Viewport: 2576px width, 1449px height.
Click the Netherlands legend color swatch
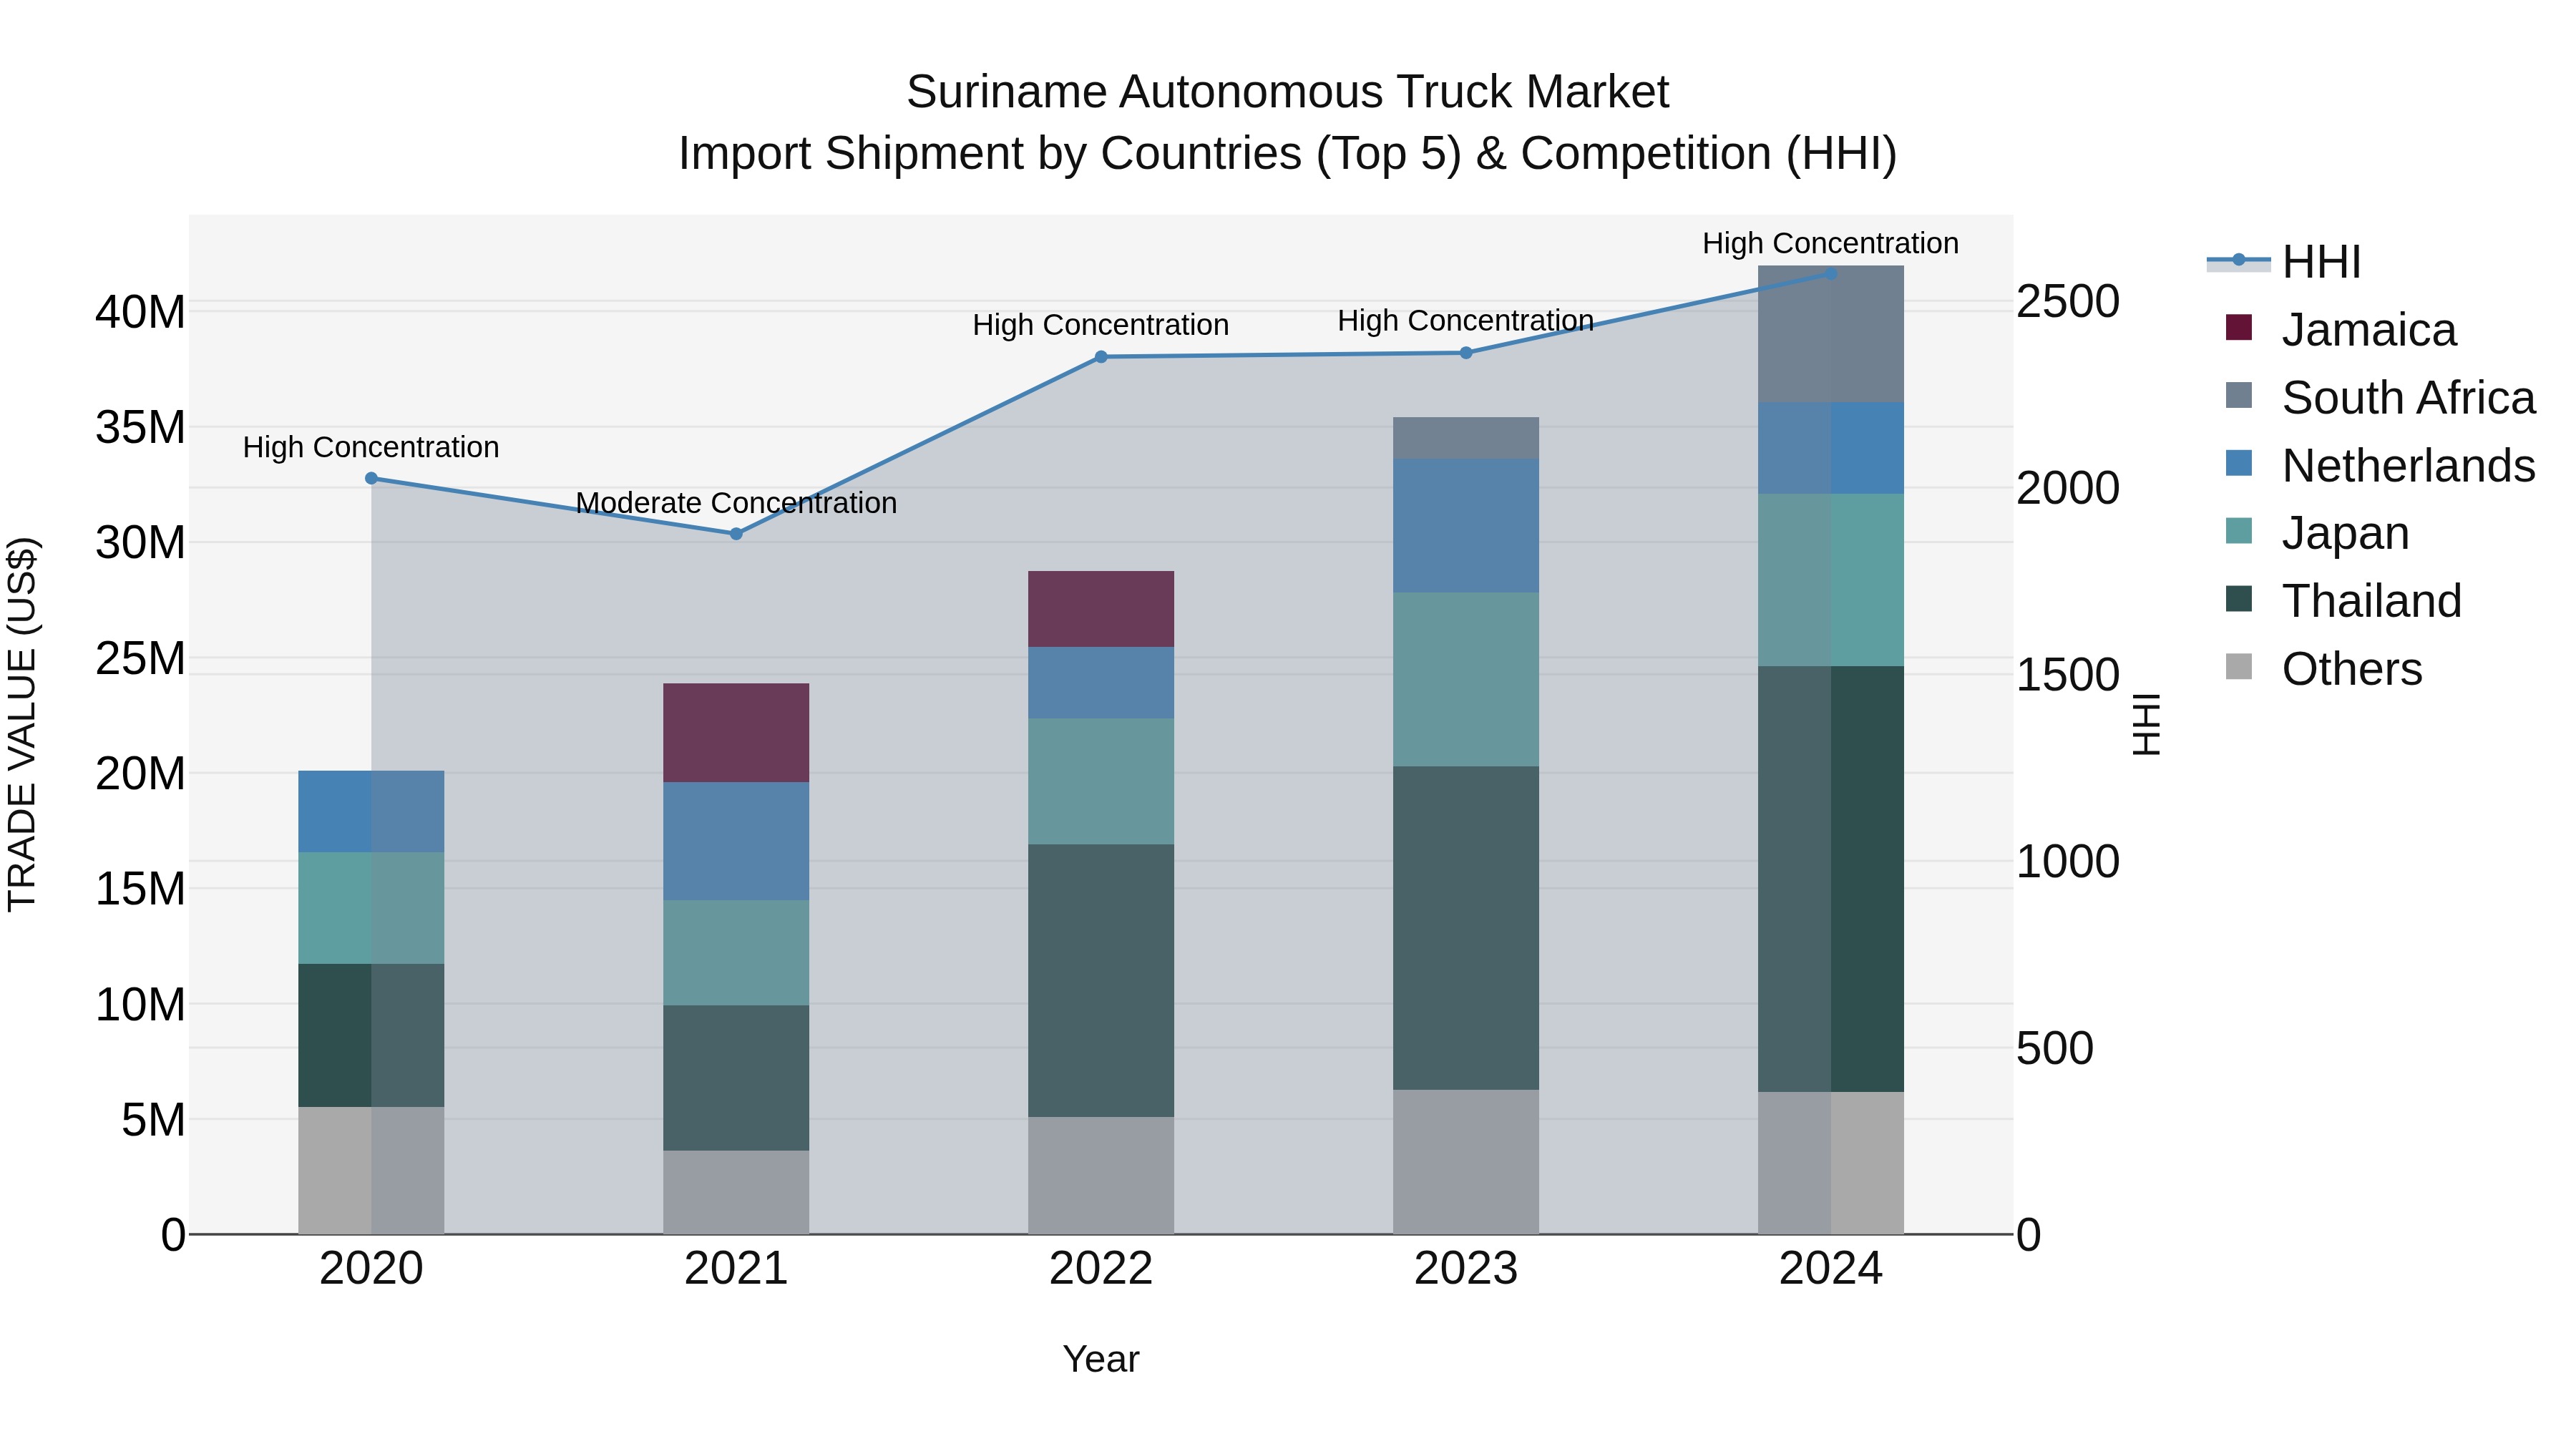(x=2239, y=464)
